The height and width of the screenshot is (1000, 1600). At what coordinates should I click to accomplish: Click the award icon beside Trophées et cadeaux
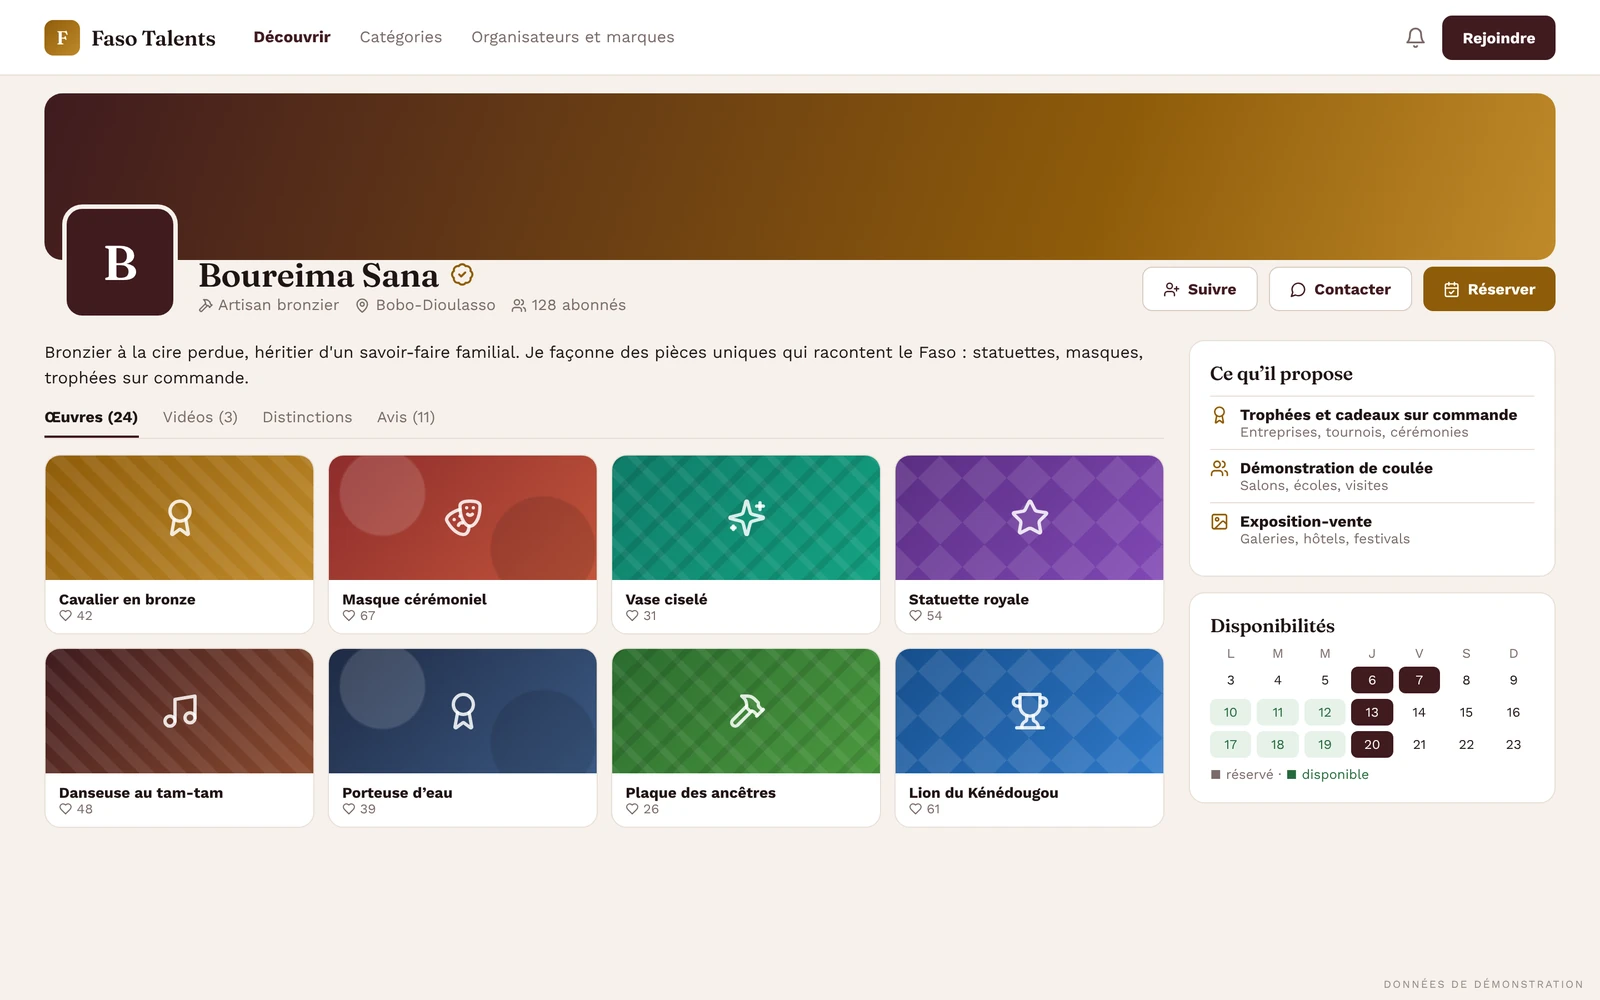pos(1219,415)
